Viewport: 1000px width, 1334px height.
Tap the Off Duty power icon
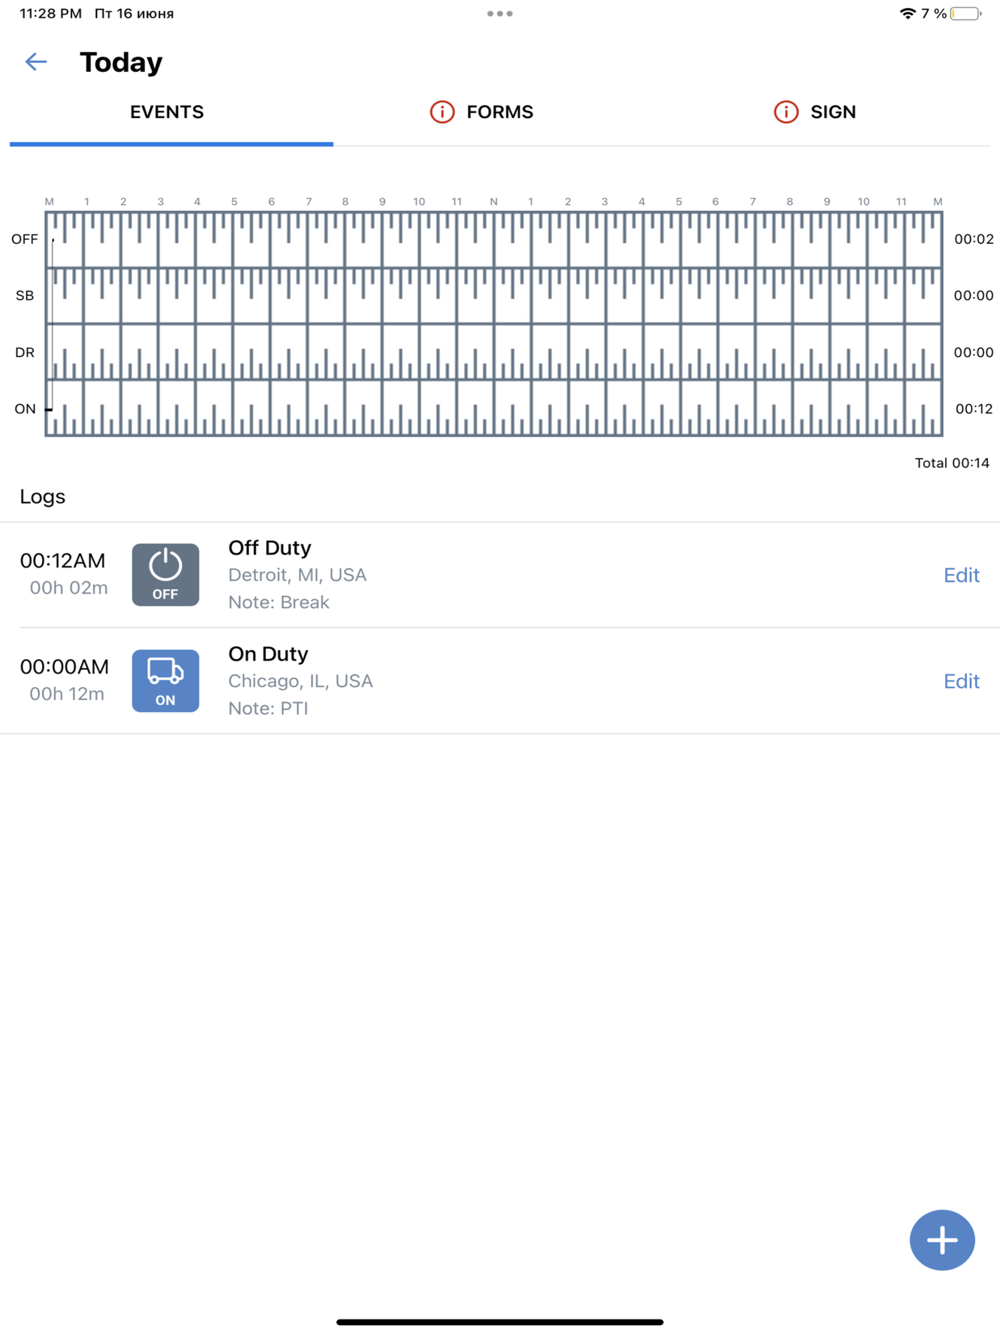tap(165, 575)
